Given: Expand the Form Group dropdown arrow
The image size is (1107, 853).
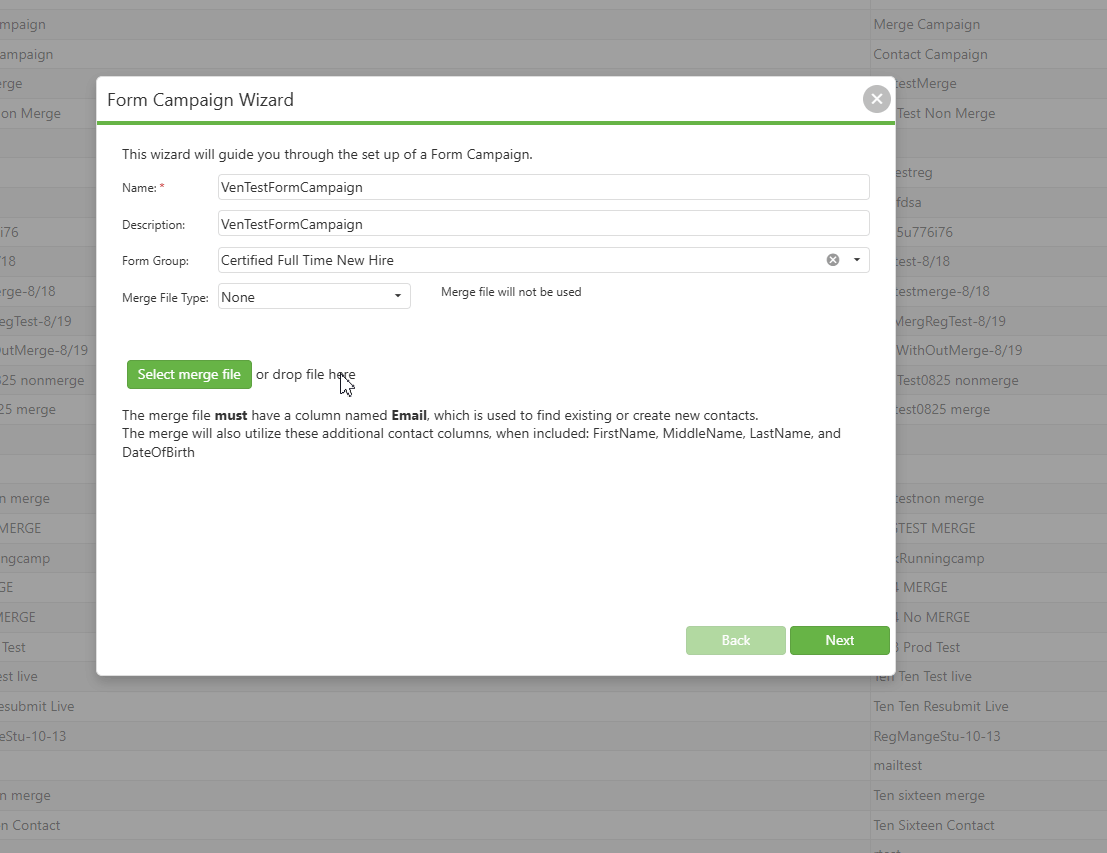Looking at the screenshot, I should tap(856, 260).
